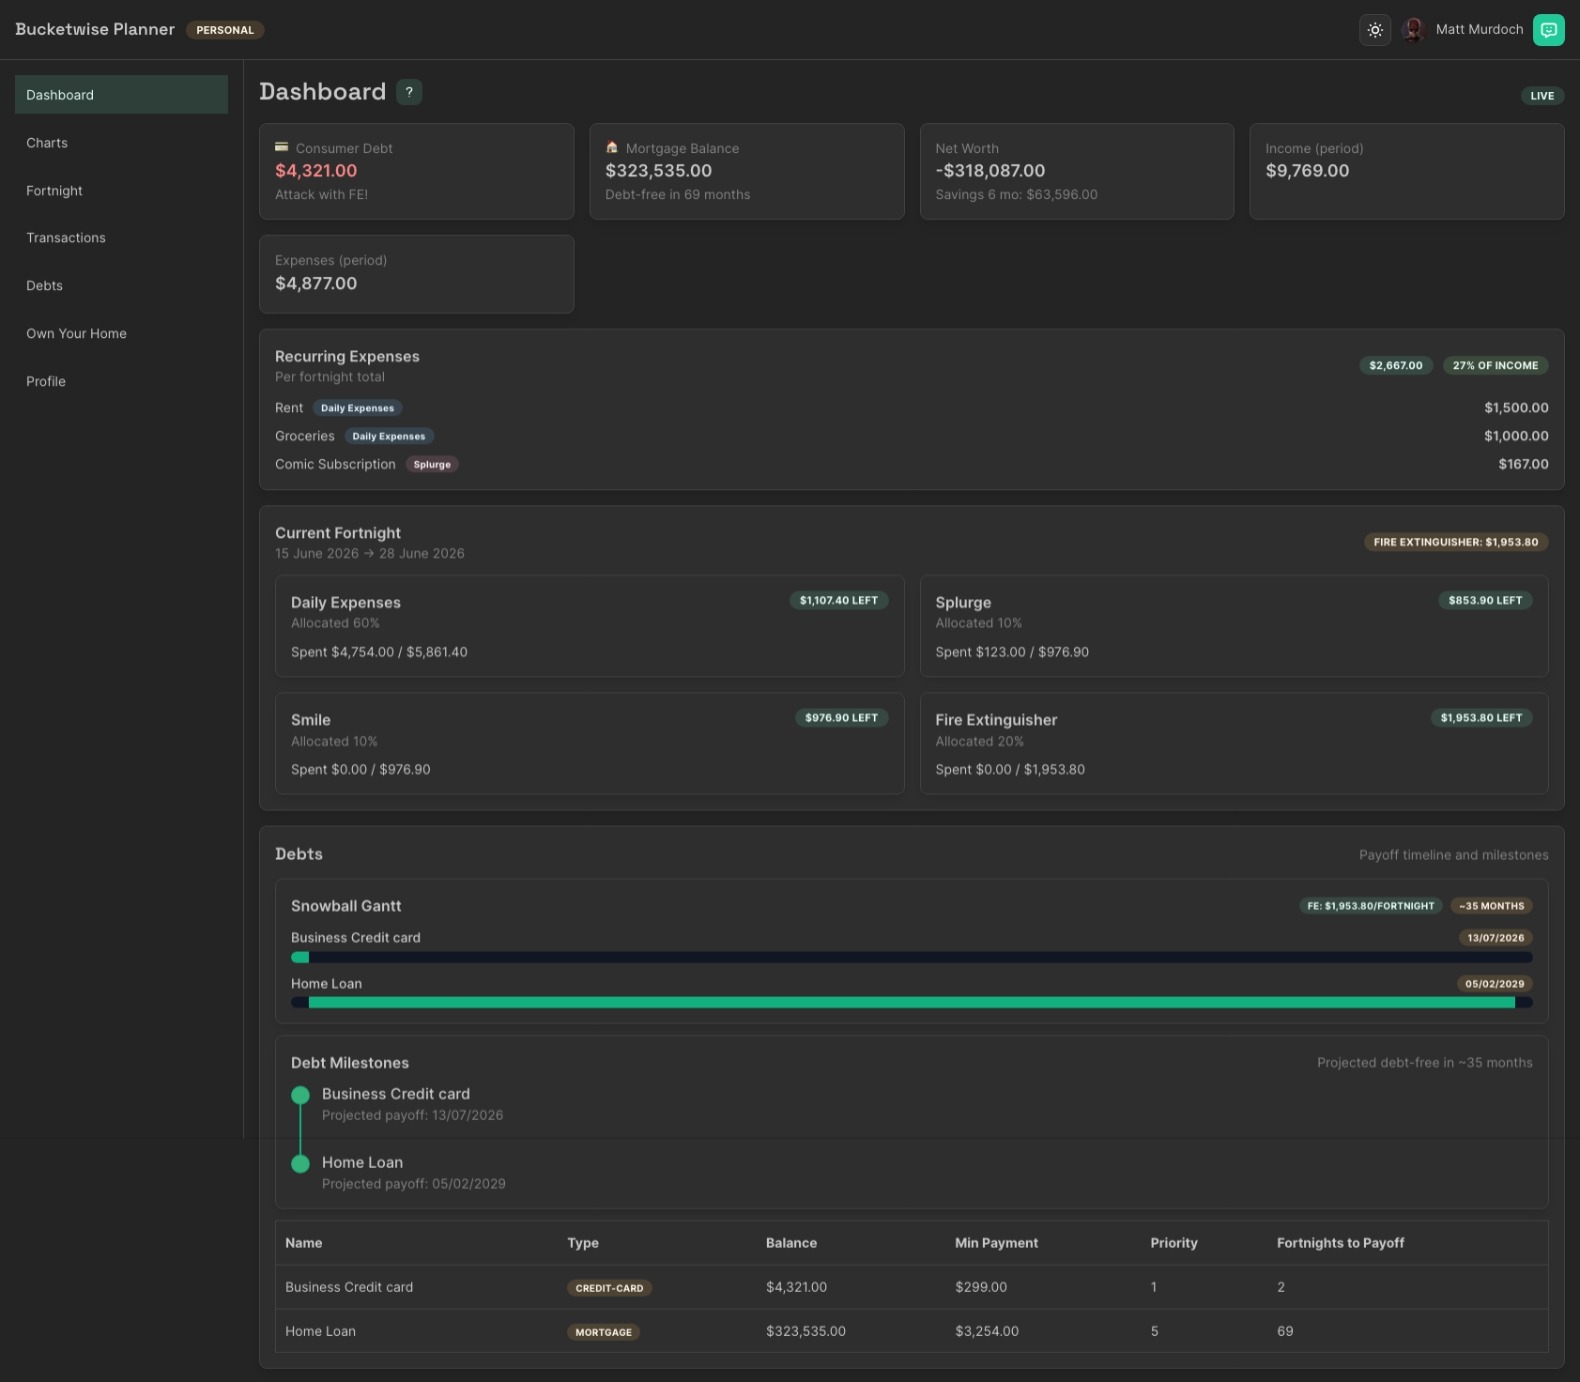Open the Dashboard help question mark
Viewport: 1580px width, 1382px height.
[x=409, y=92]
